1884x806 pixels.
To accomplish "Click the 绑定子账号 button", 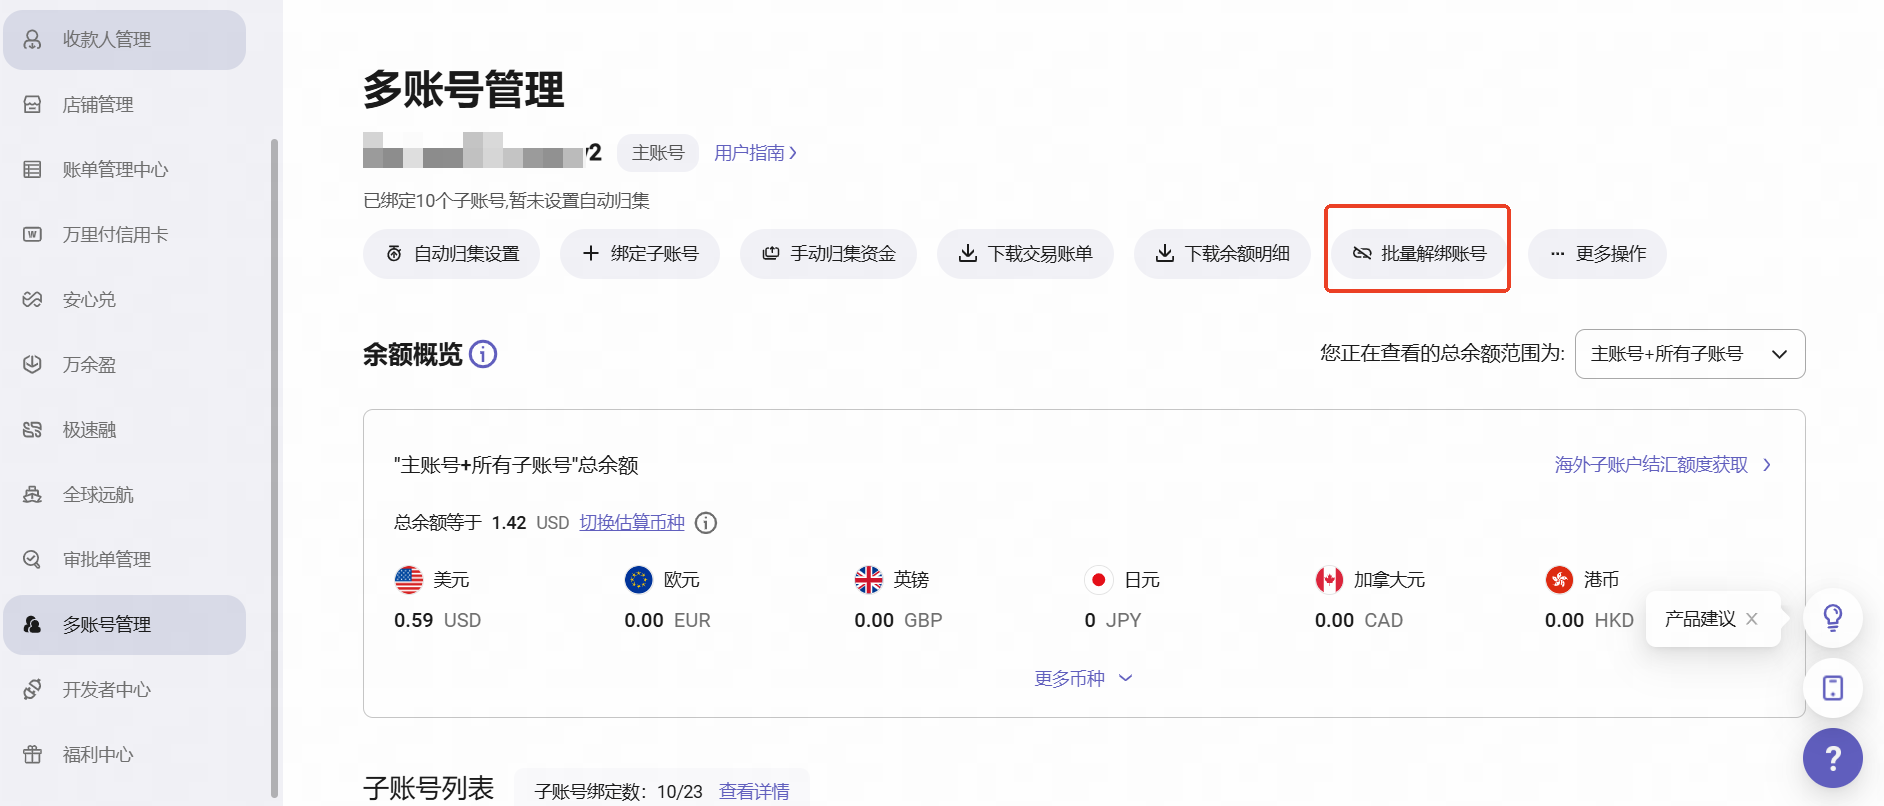I will click(x=640, y=254).
